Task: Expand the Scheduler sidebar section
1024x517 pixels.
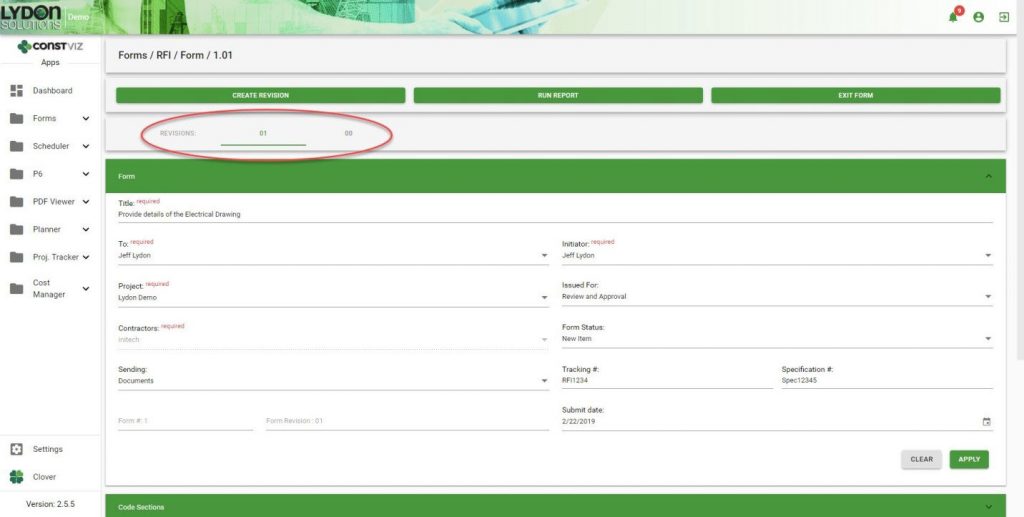Action: coord(86,147)
